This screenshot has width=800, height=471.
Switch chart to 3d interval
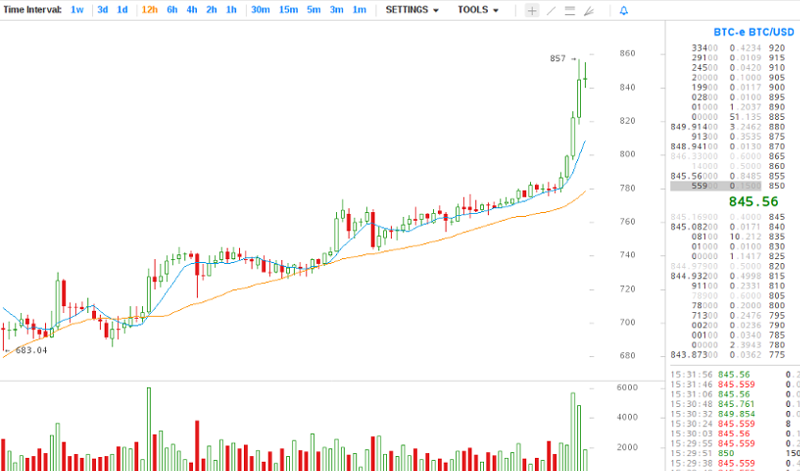103,10
